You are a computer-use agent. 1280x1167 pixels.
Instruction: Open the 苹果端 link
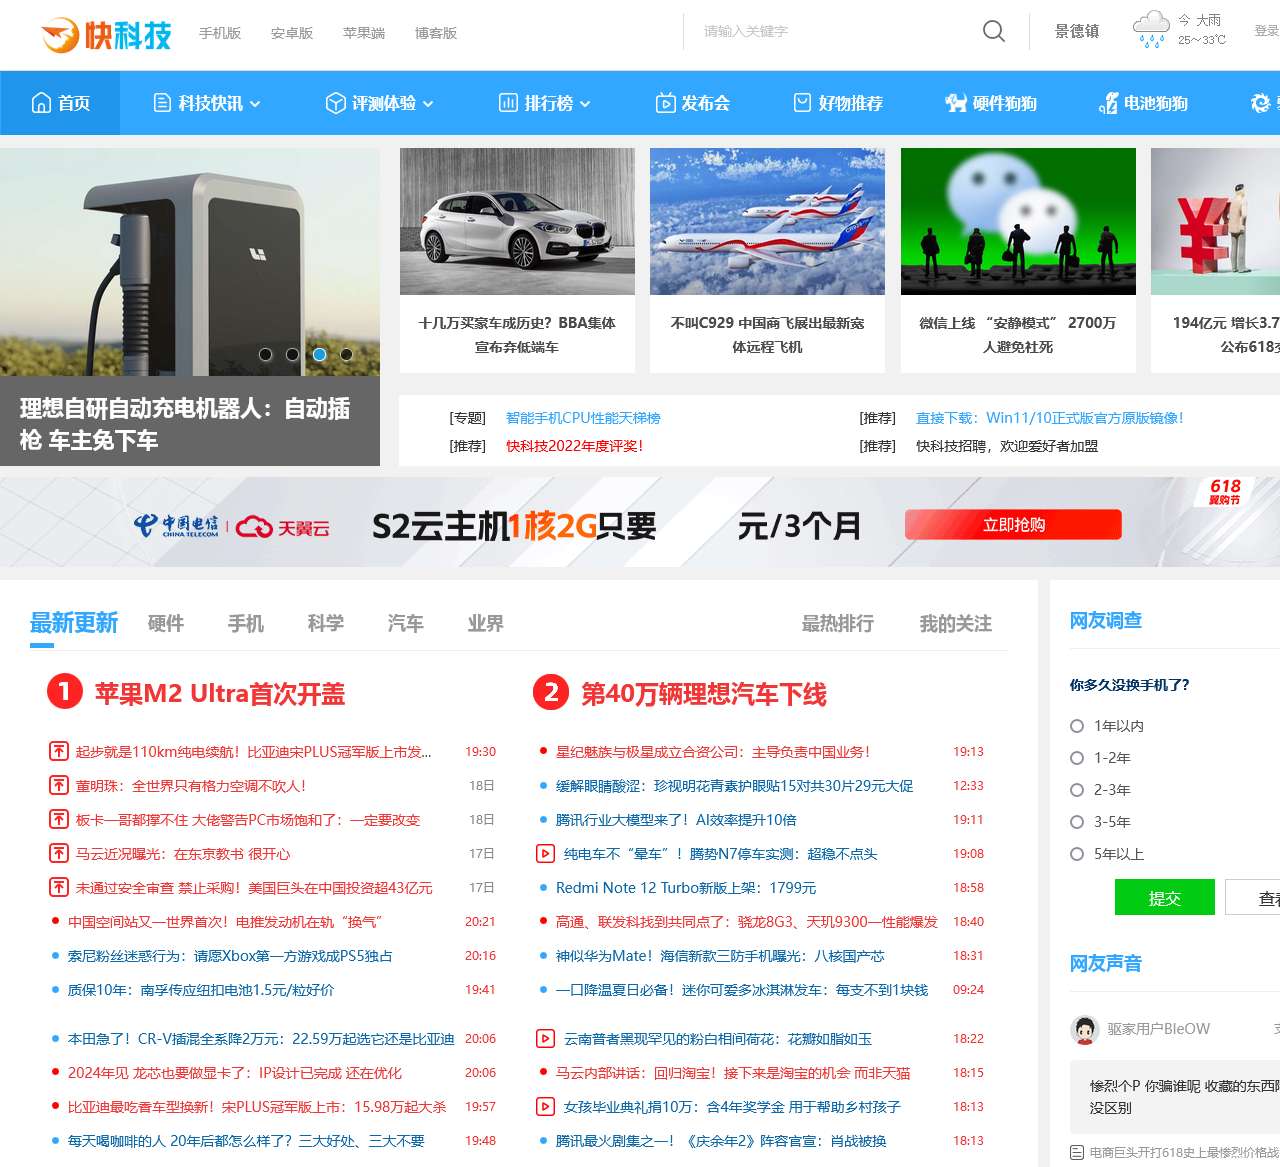[x=364, y=33]
